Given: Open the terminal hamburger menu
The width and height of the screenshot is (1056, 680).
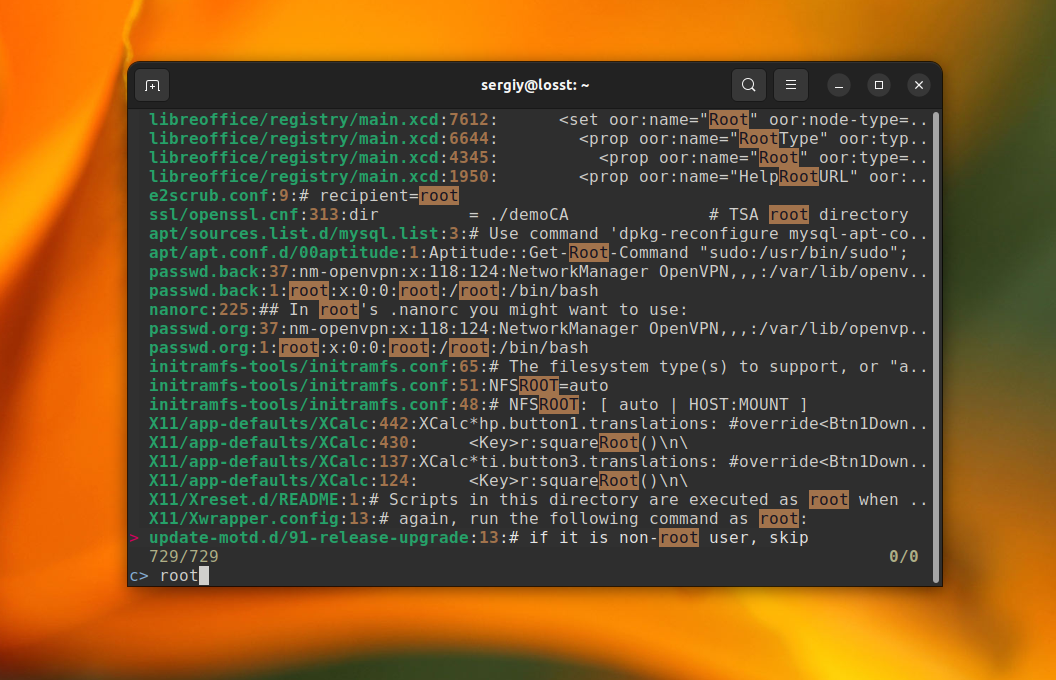Looking at the screenshot, I should [791, 85].
